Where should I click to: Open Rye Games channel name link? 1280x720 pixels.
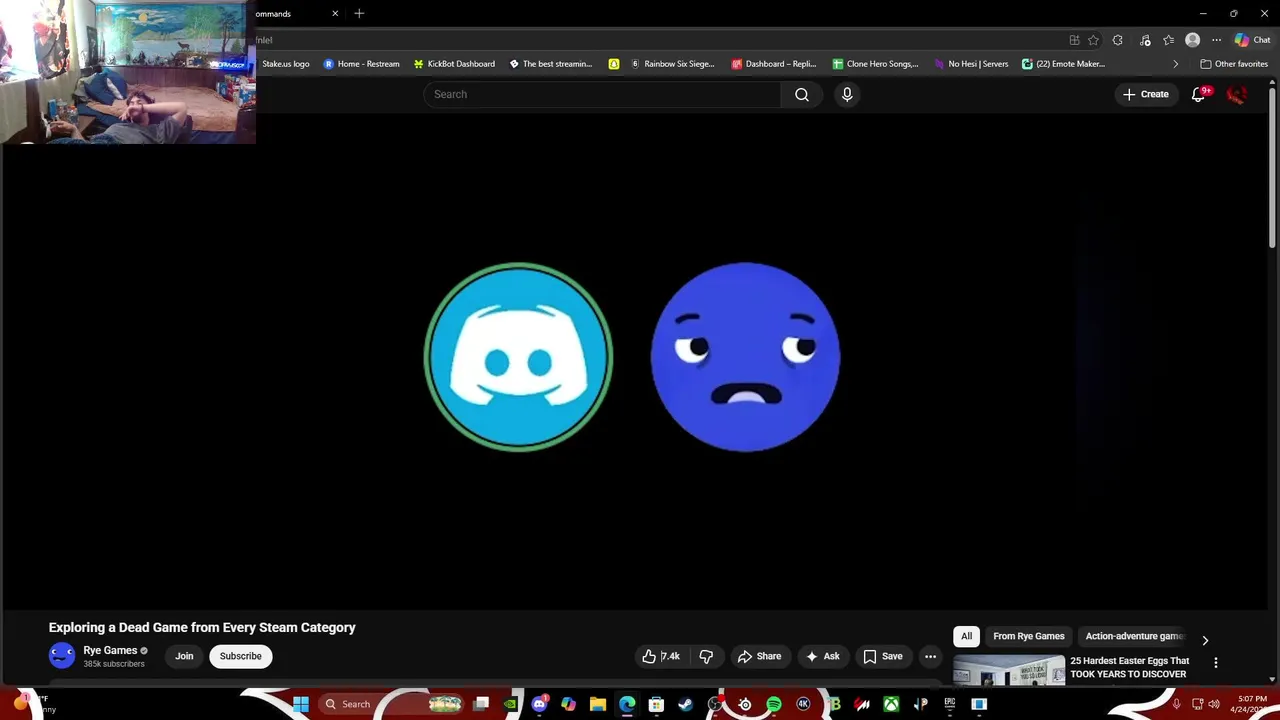click(x=110, y=650)
